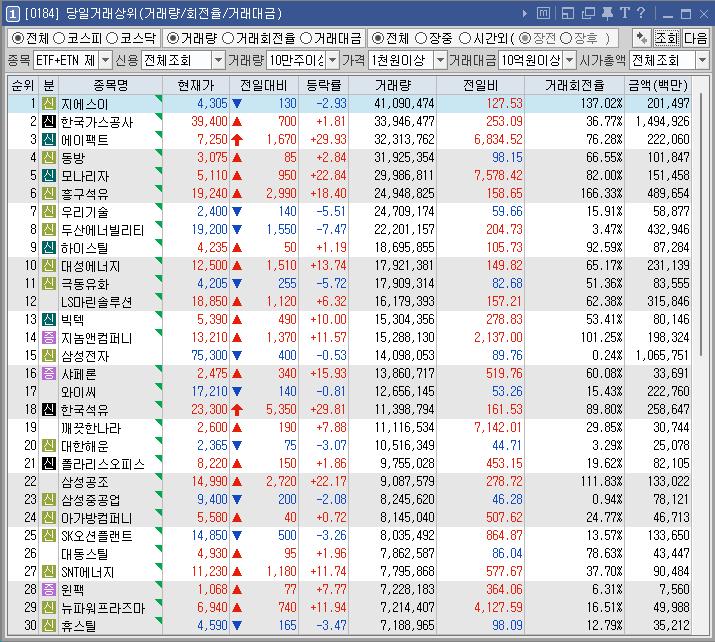Click the 신 badge on the 삼성전자 row
Viewport: 715px width, 642px height.
(x=49, y=355)
